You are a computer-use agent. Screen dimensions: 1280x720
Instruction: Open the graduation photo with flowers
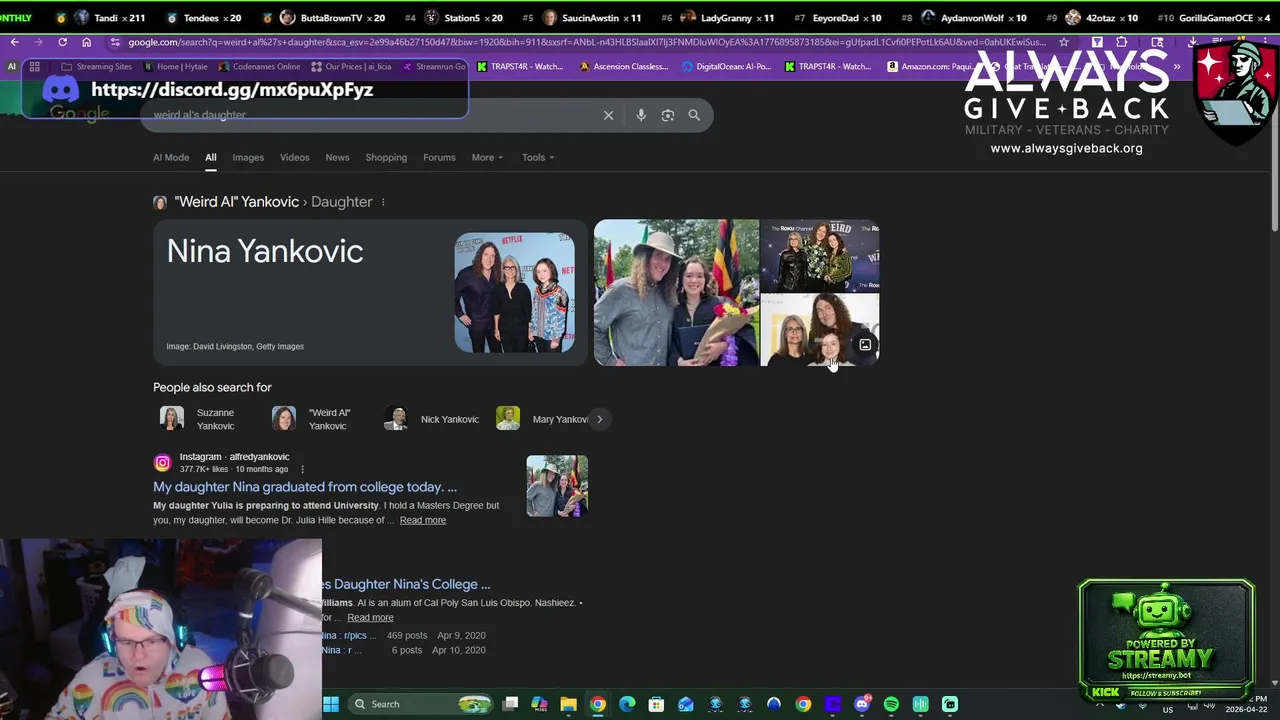pyautogui.click(x=676, y=293)
